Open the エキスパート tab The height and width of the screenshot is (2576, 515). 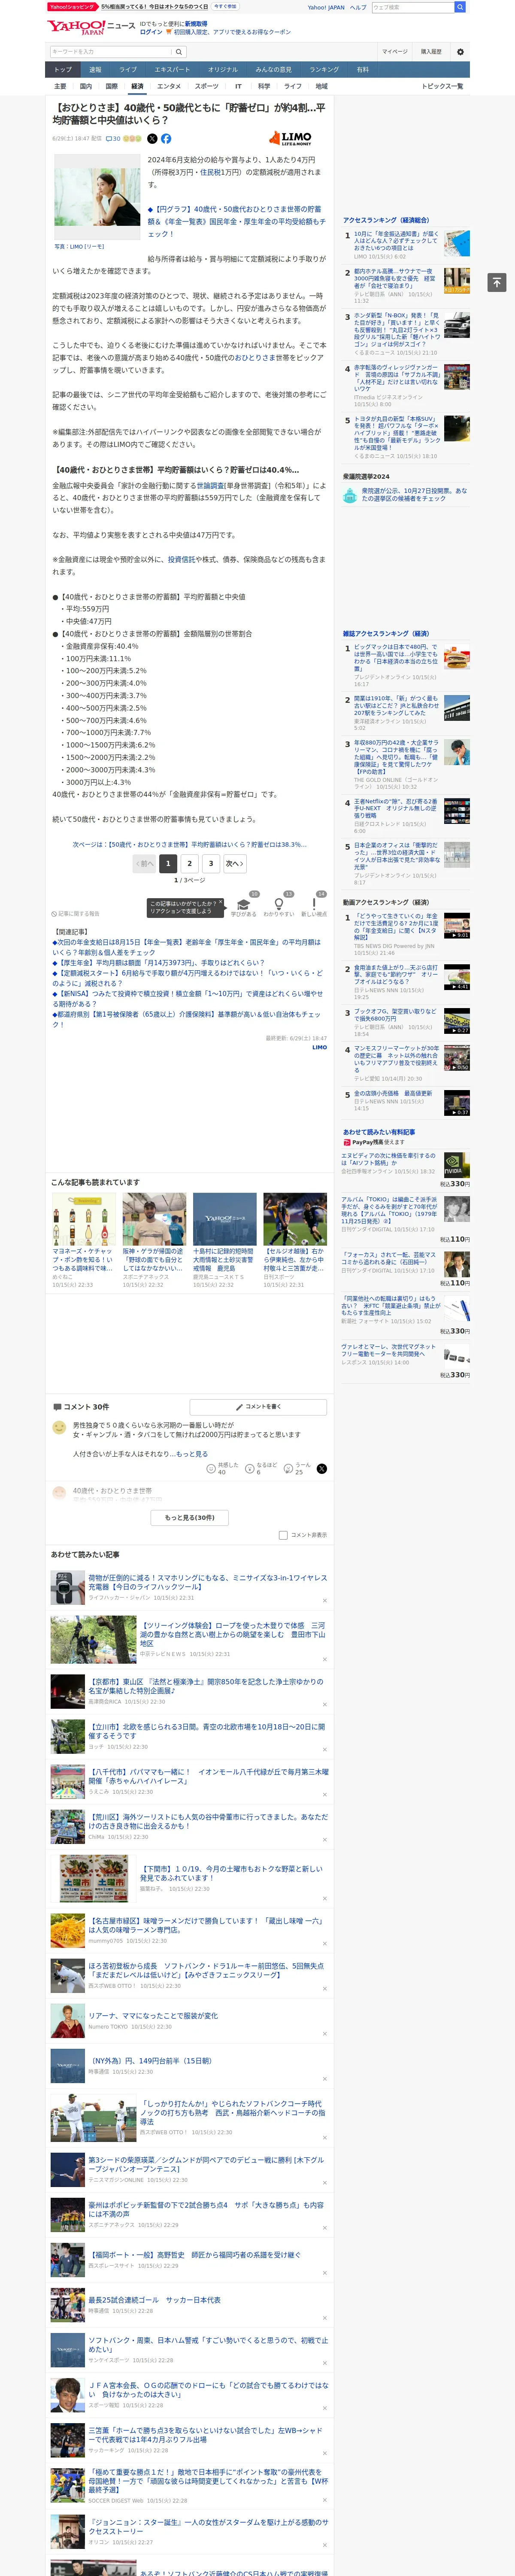click(x=172, y=70)
